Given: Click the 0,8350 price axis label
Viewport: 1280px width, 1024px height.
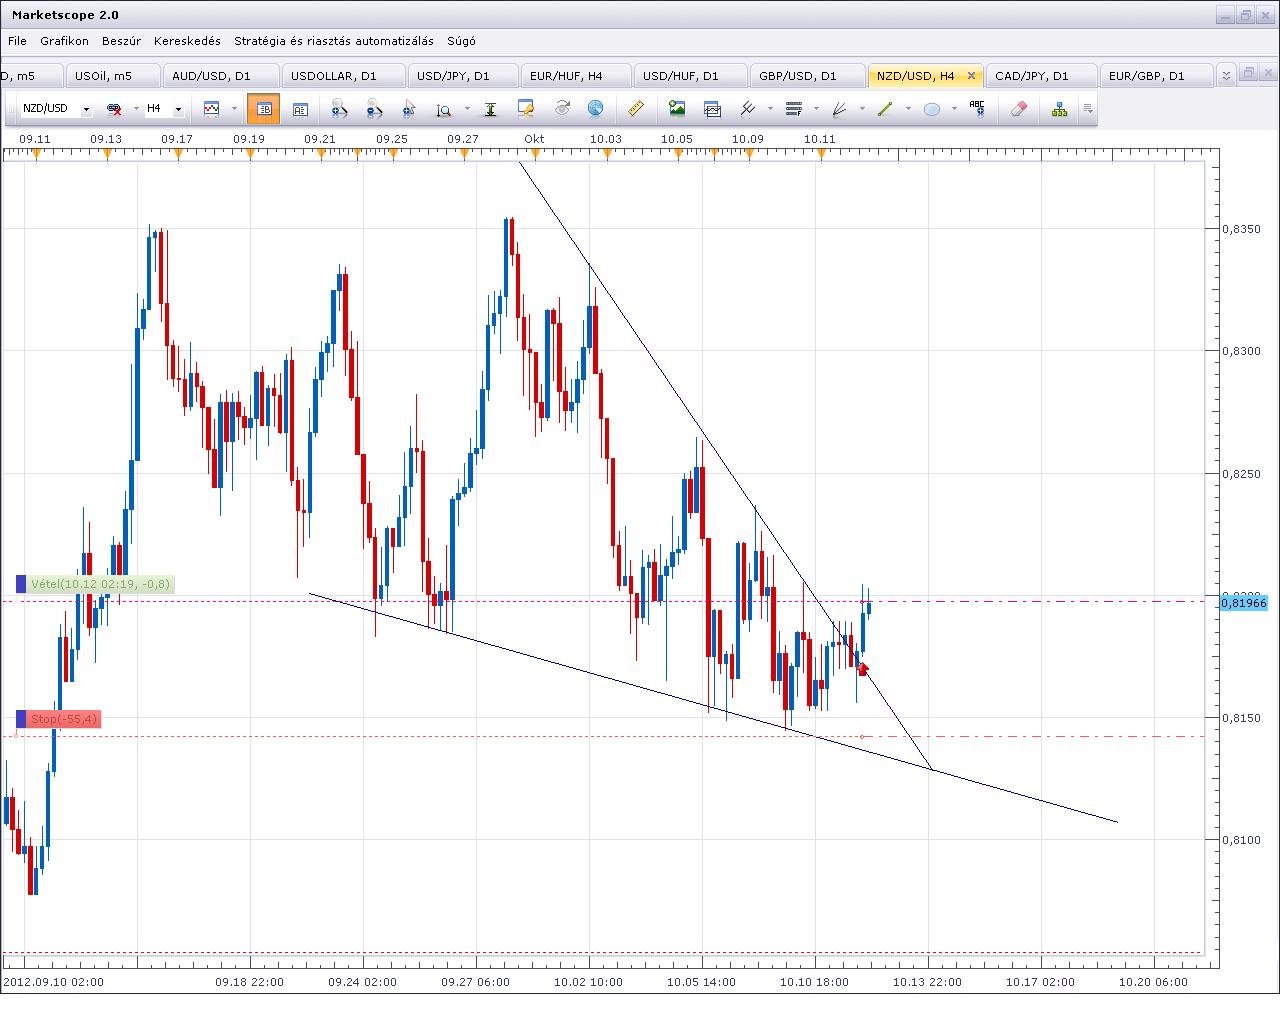Looking at the screenshot, I should [1241, 229].
